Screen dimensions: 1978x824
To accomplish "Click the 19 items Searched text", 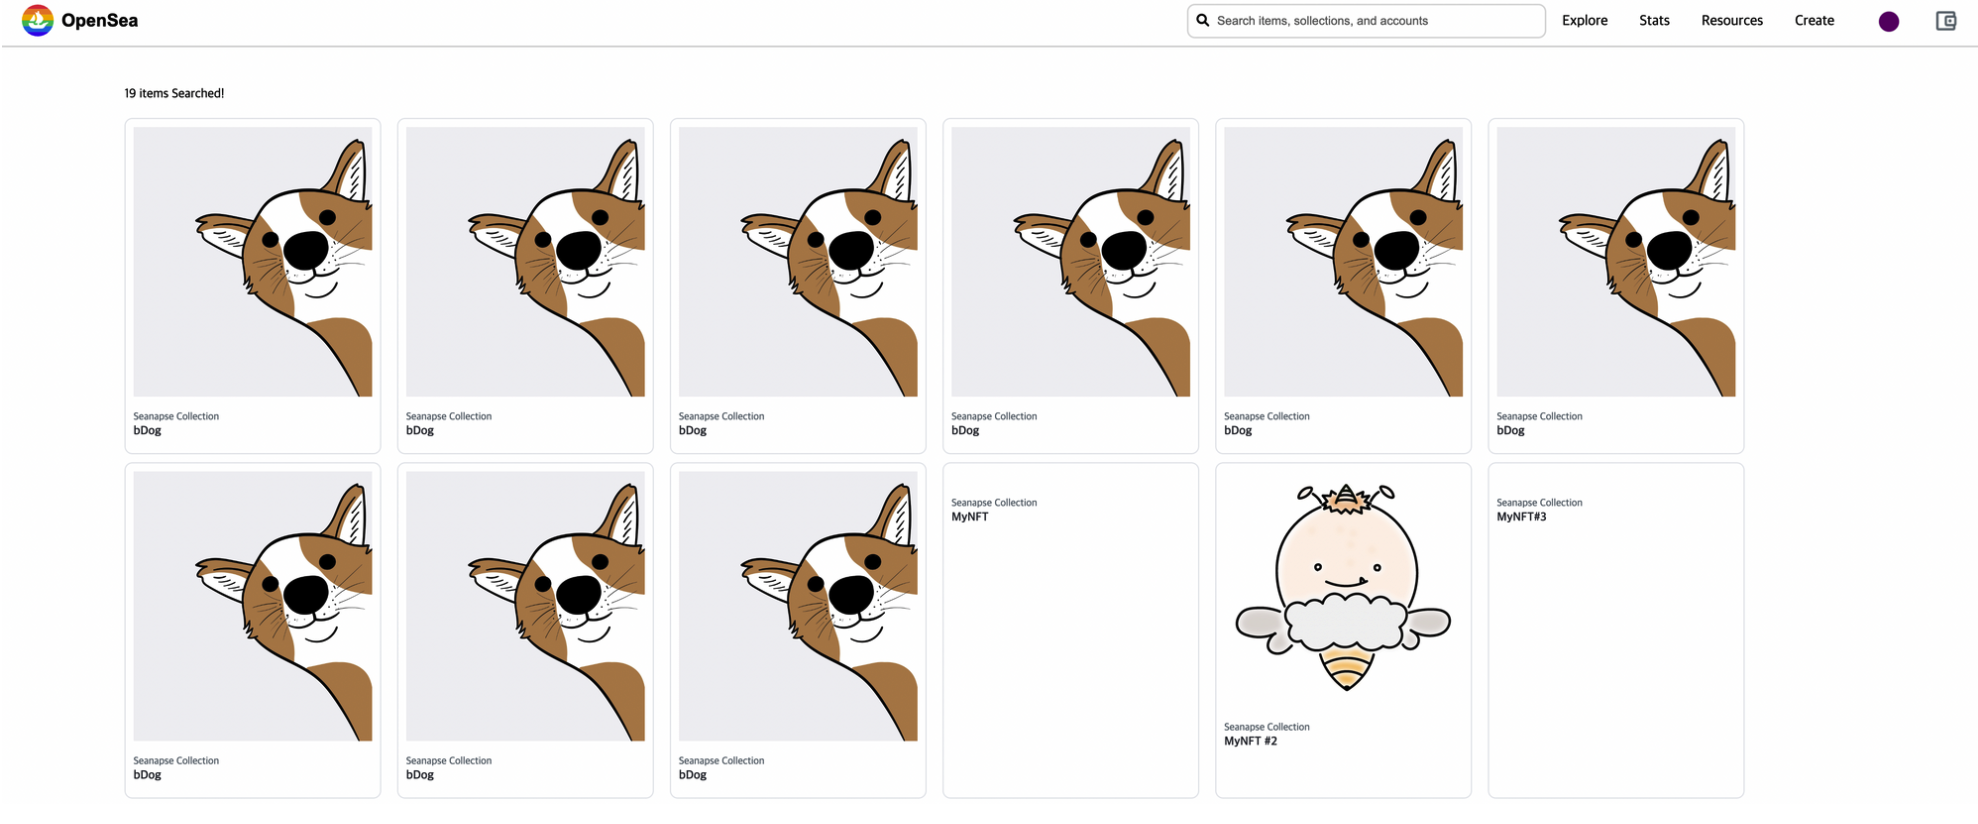I will click(174, 93).
